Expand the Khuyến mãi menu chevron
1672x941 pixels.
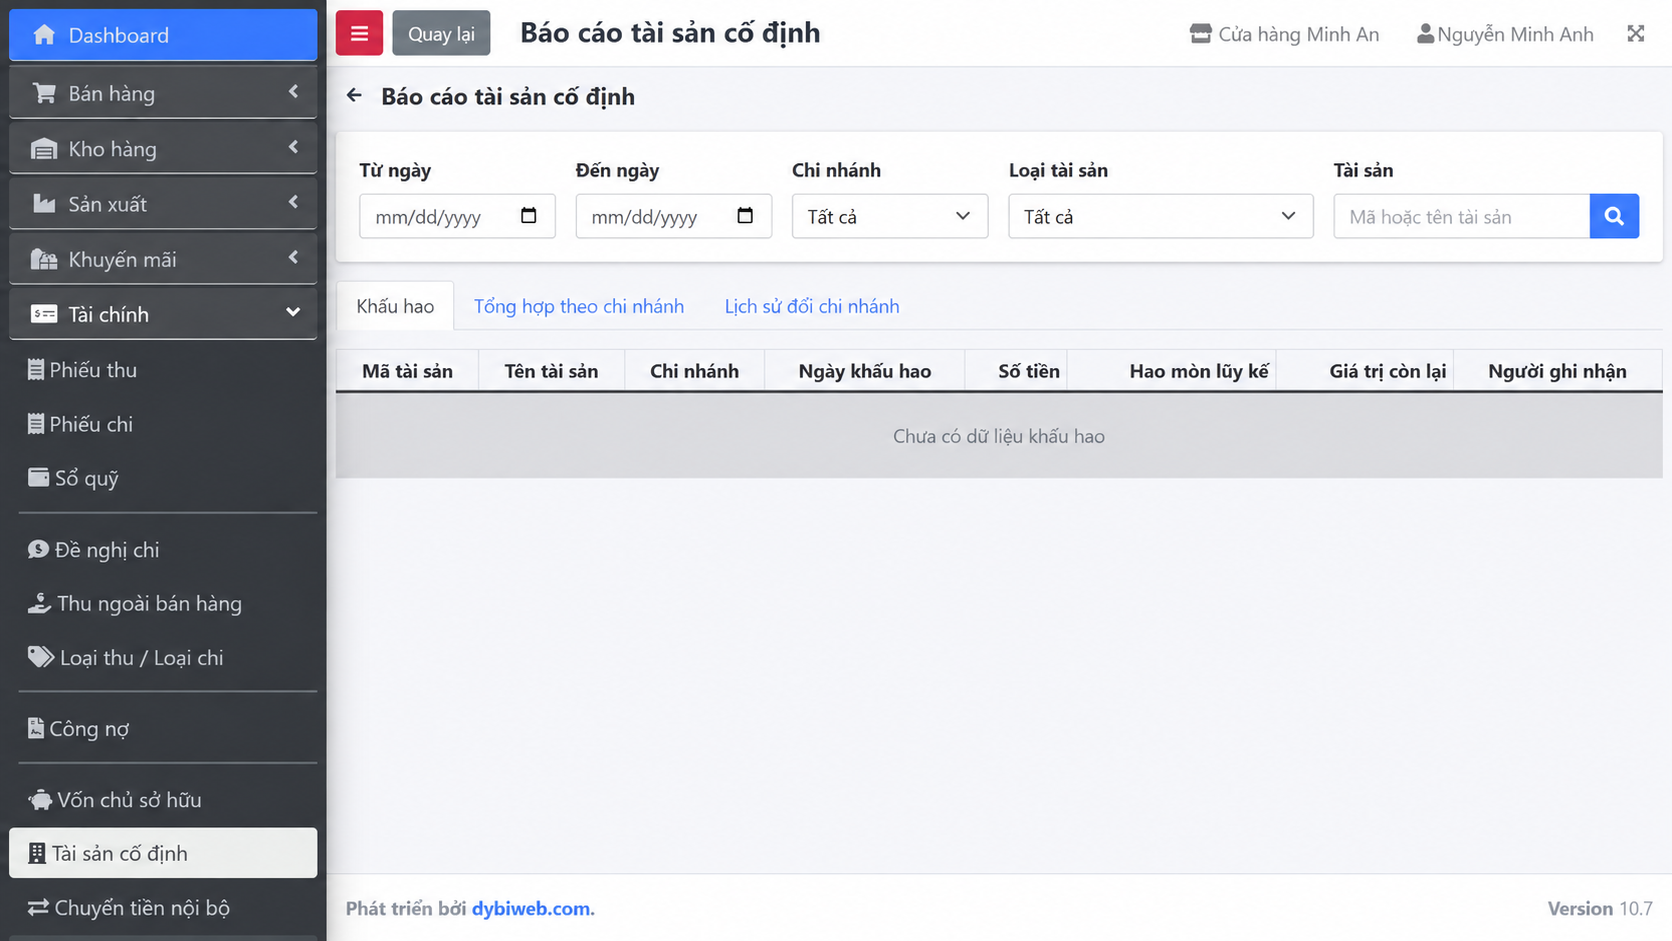(293, 257)
